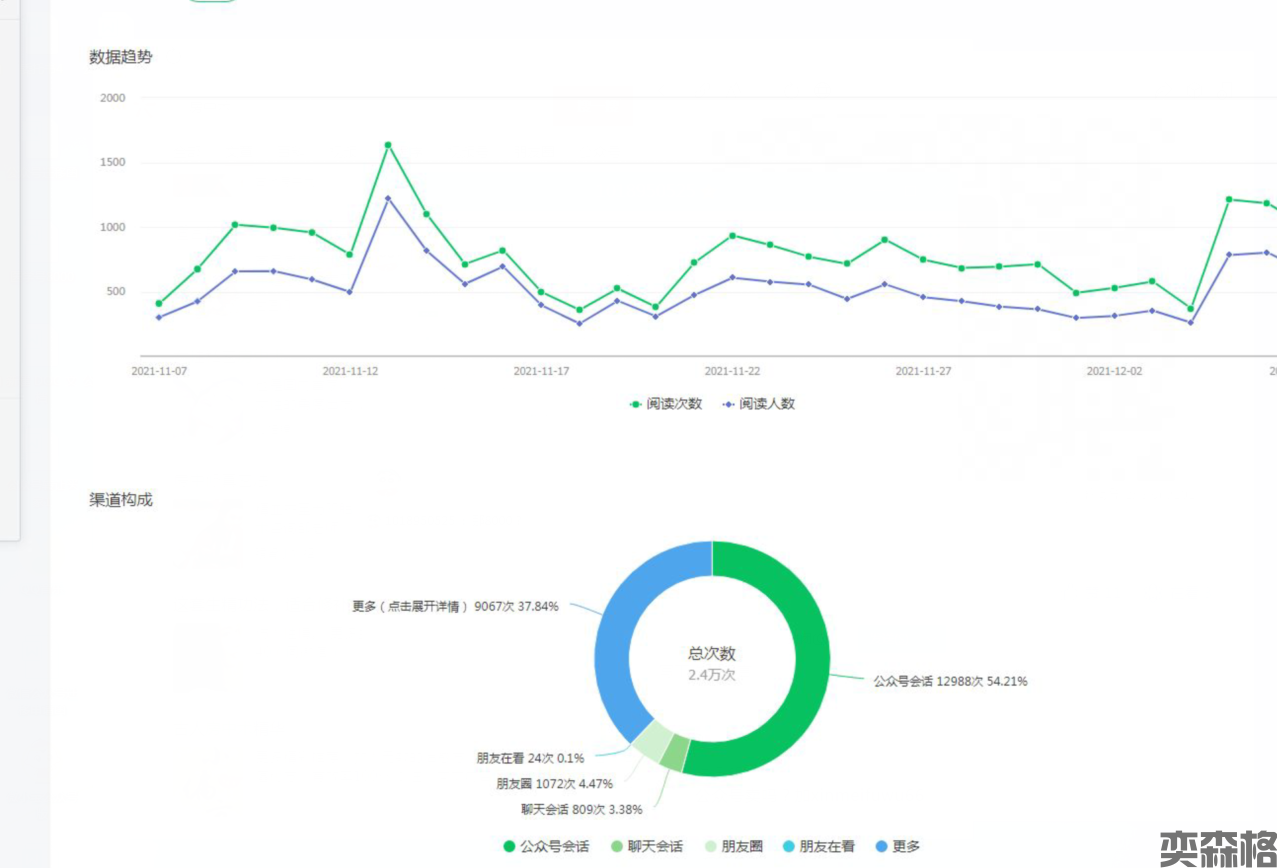Click the 朋友在看 cyan legend dot
Image resolution: width=1277 pixels, height=868 pixels.
pos(788,846)
